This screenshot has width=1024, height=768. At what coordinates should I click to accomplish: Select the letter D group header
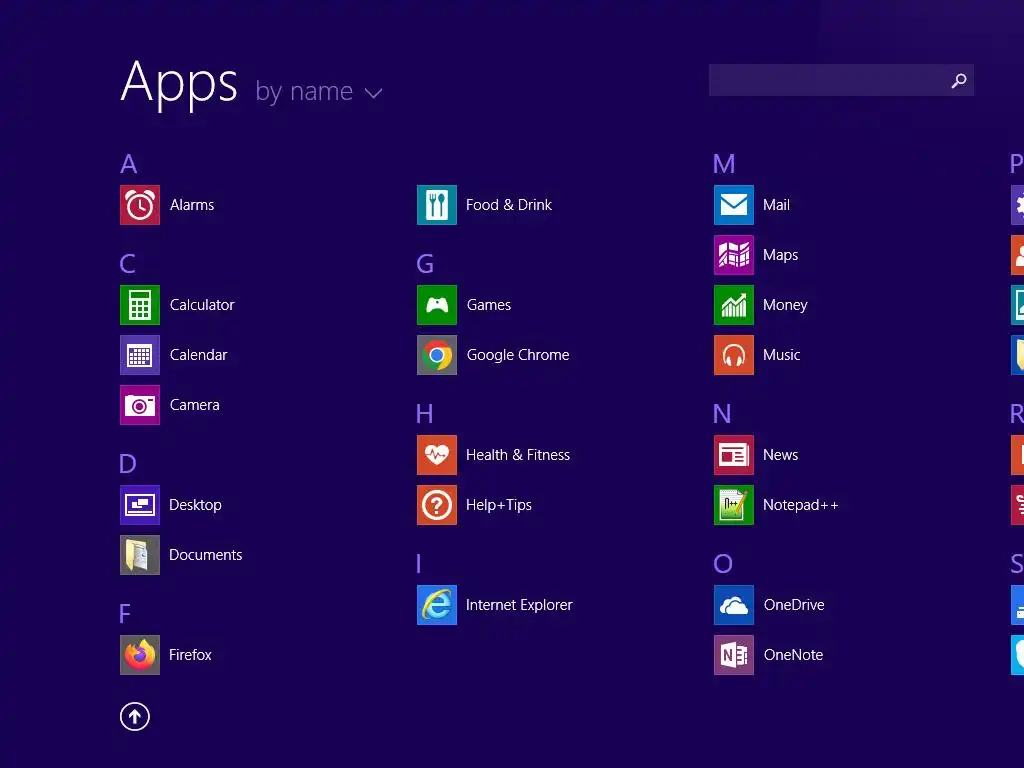(128, 464)
